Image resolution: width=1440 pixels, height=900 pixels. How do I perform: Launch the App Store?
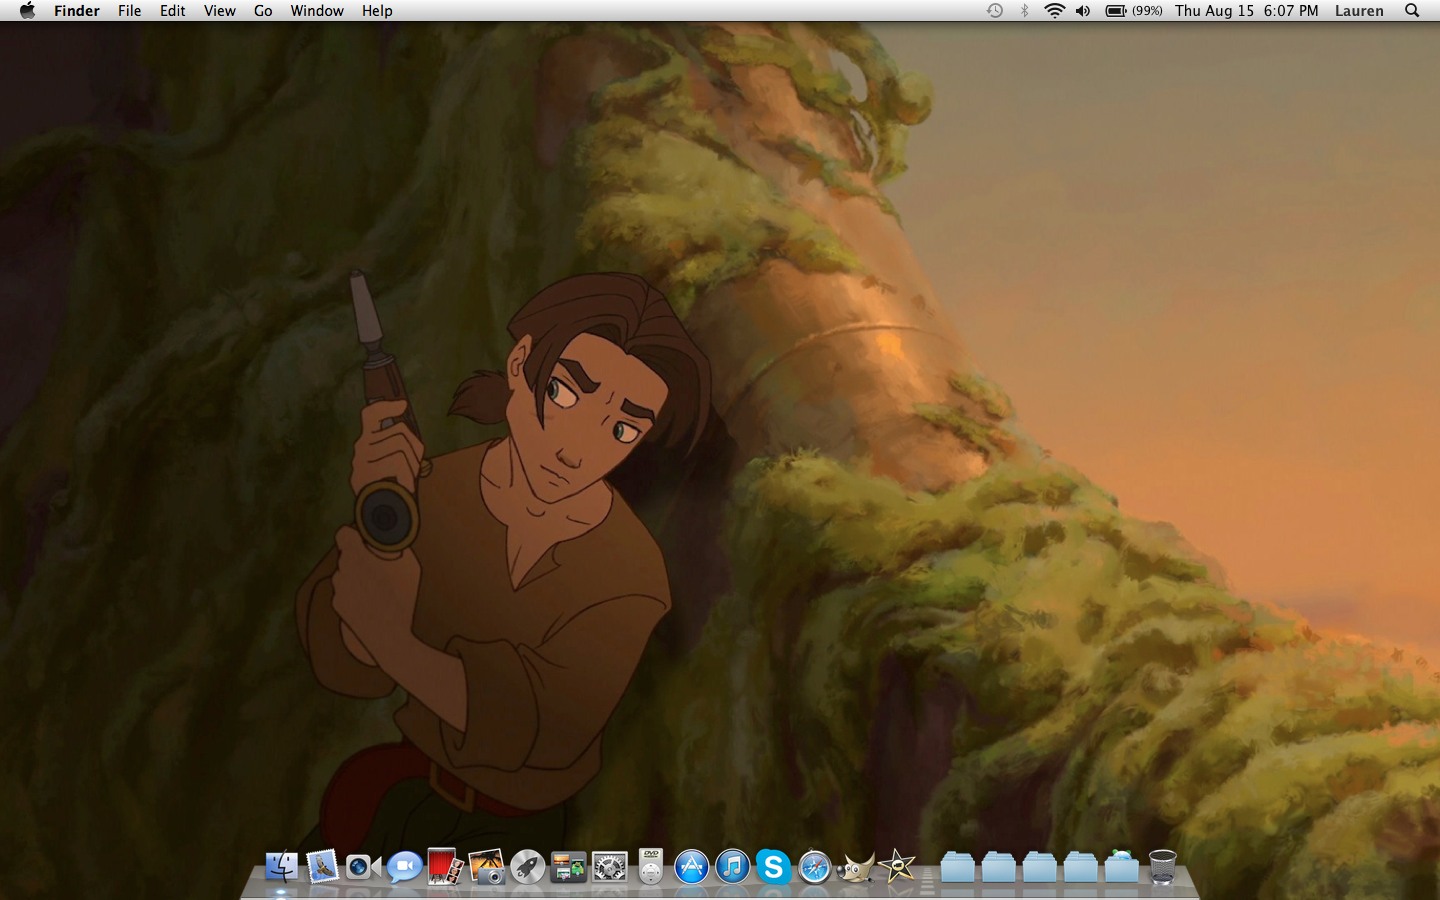[691, 866]
